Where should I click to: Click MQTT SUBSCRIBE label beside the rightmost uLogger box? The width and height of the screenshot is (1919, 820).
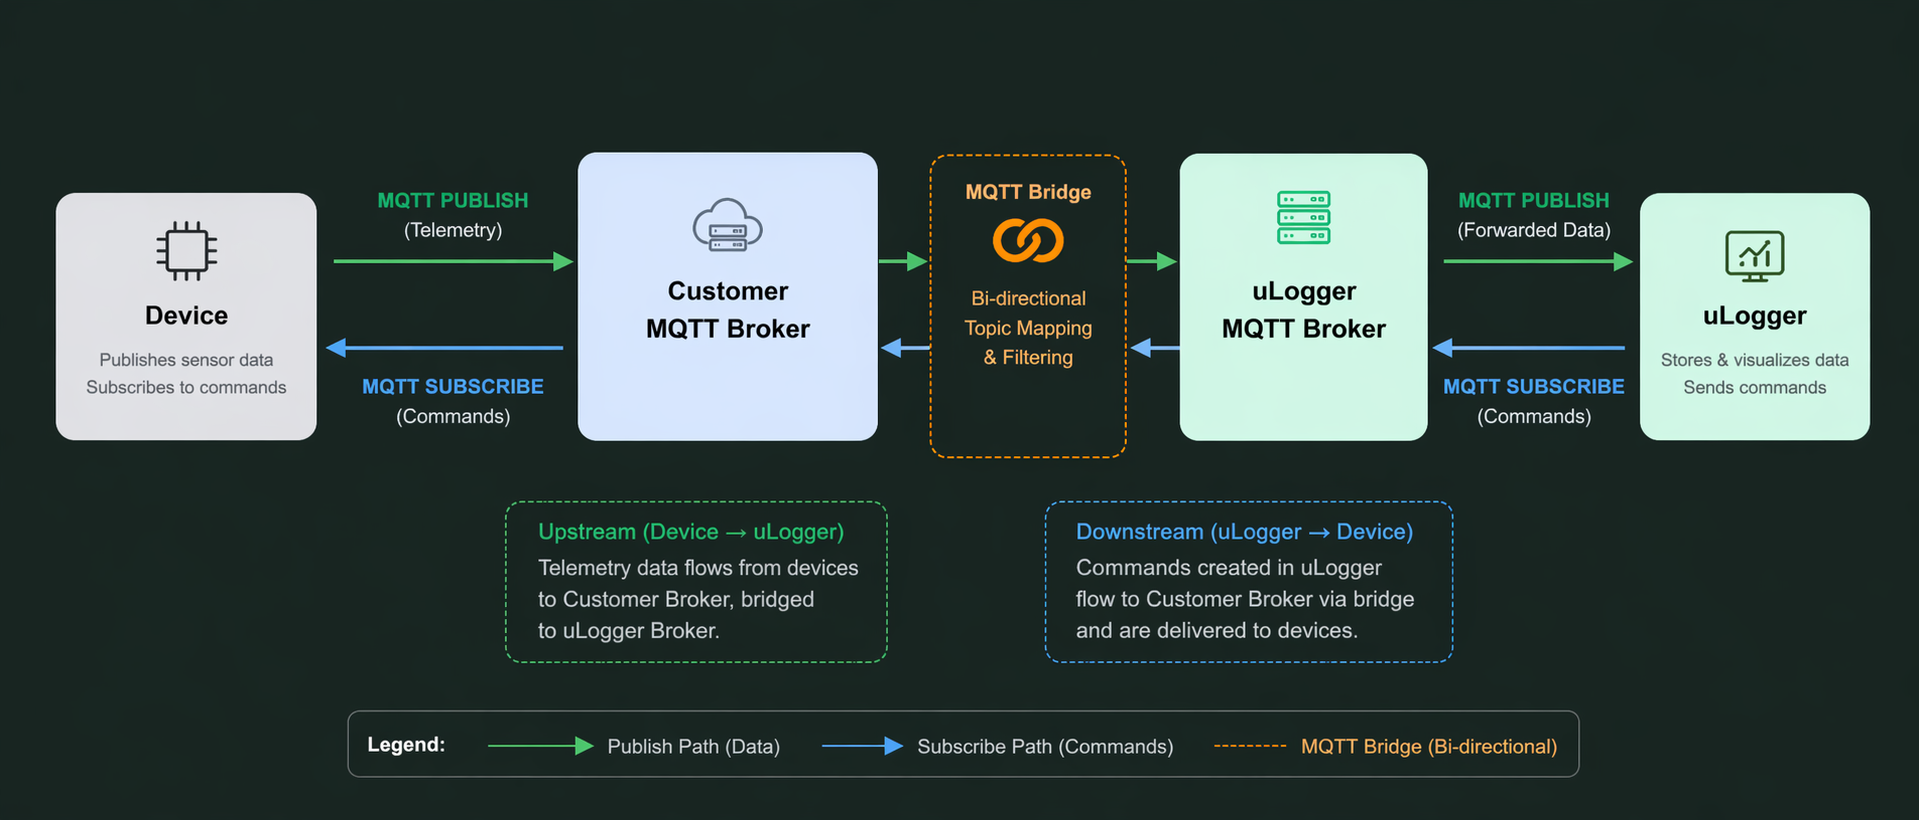click(x=1534, y=386)
